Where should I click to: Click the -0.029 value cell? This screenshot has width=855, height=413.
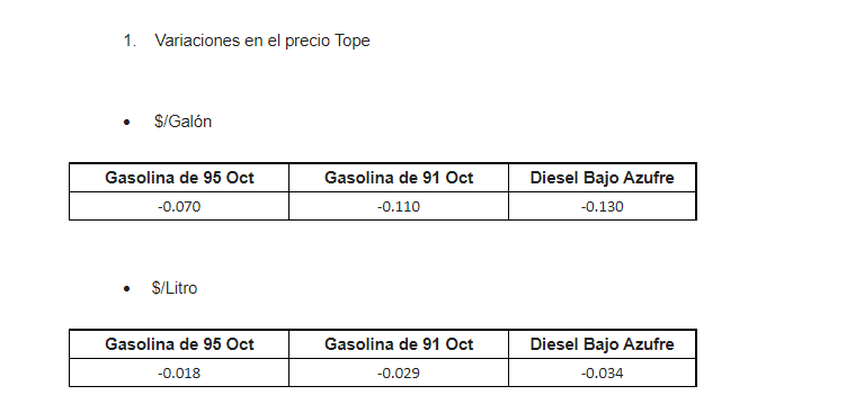click(x=398, y=373)
